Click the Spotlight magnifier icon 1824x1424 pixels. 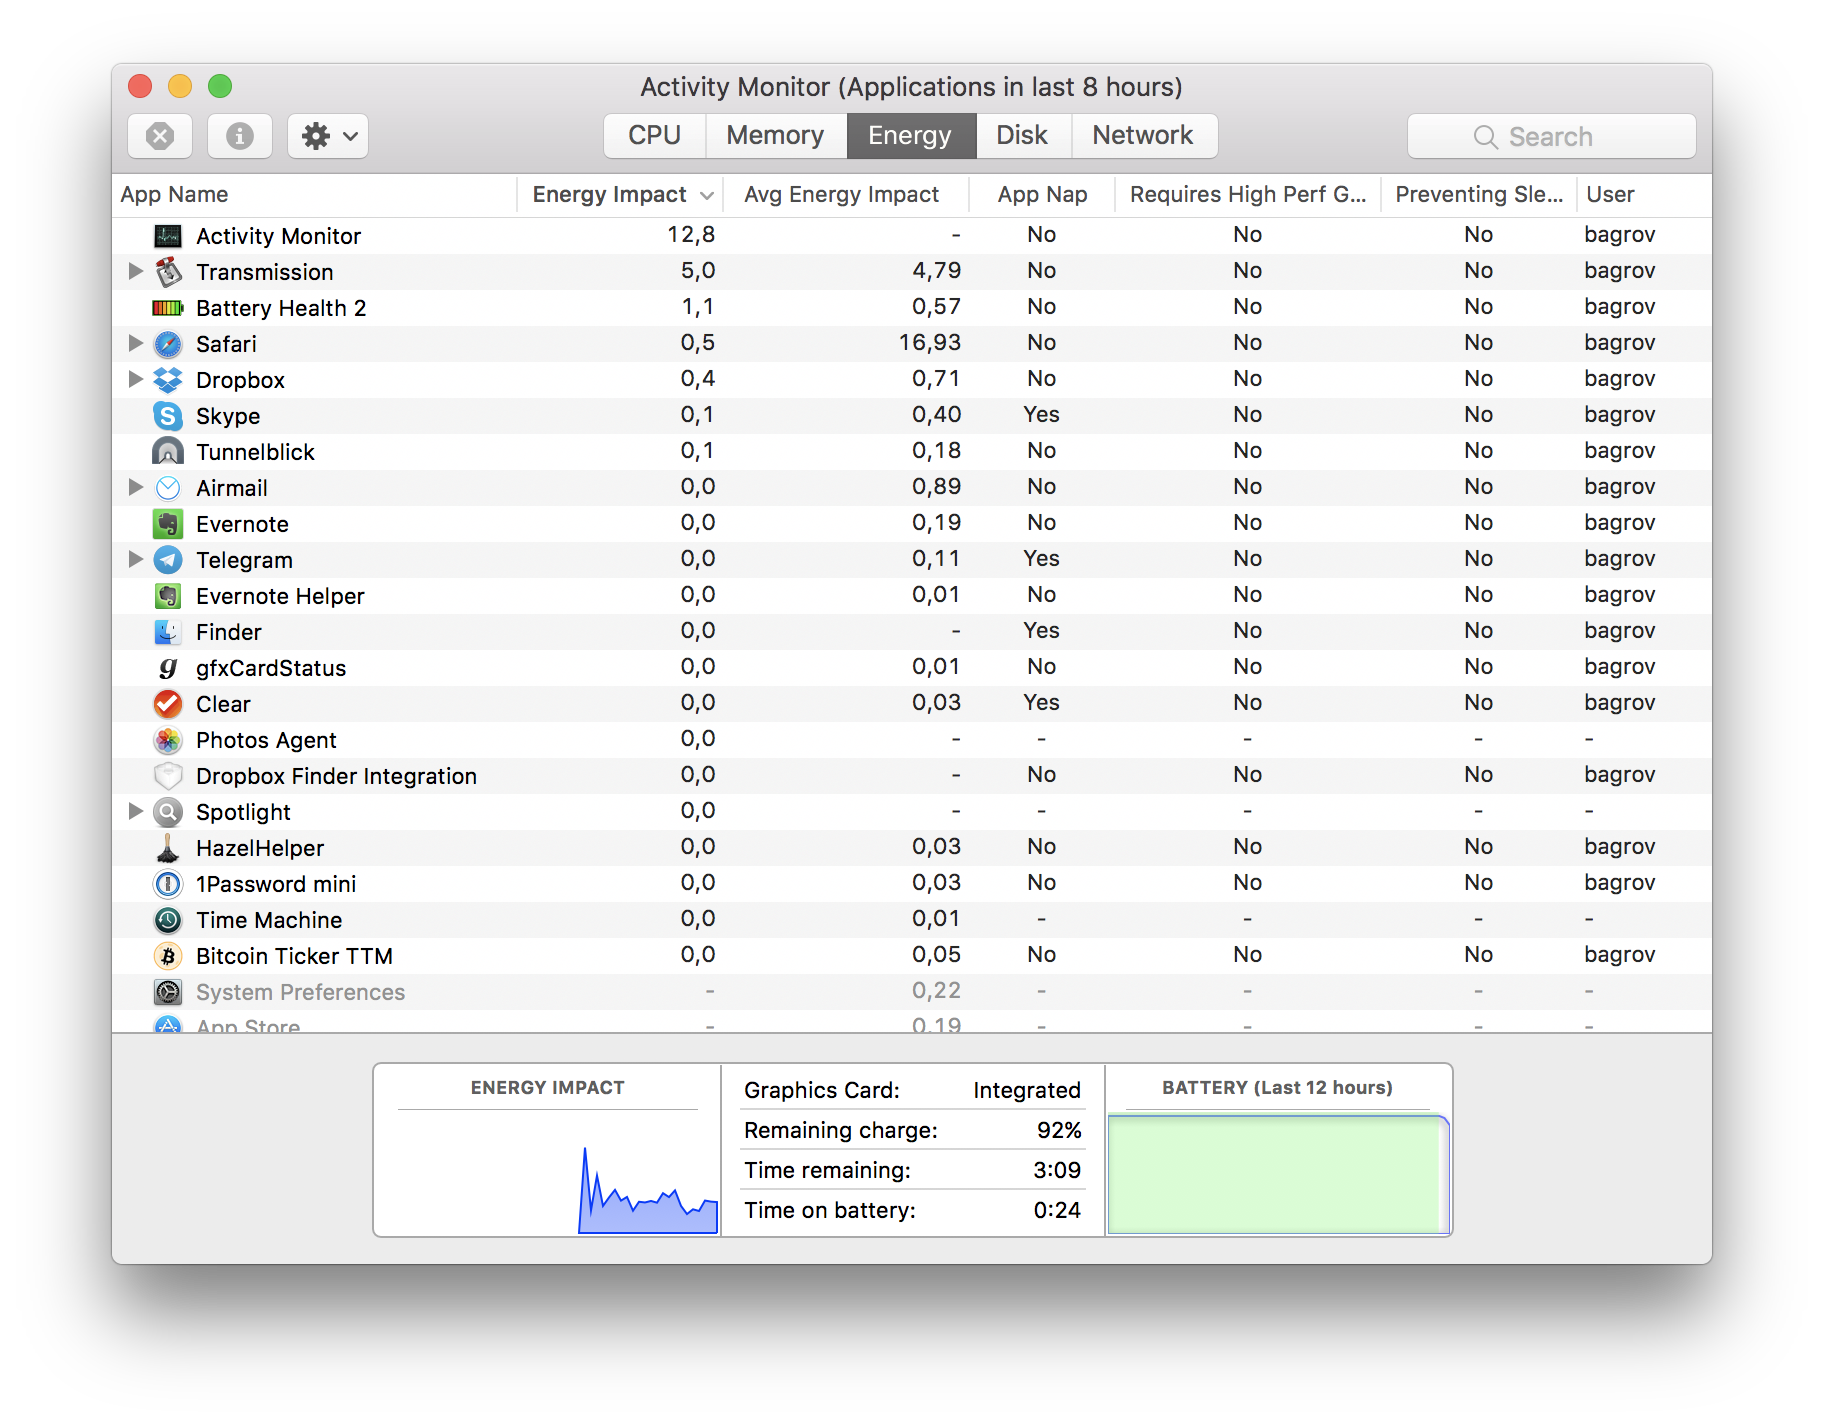click(168, 812)
